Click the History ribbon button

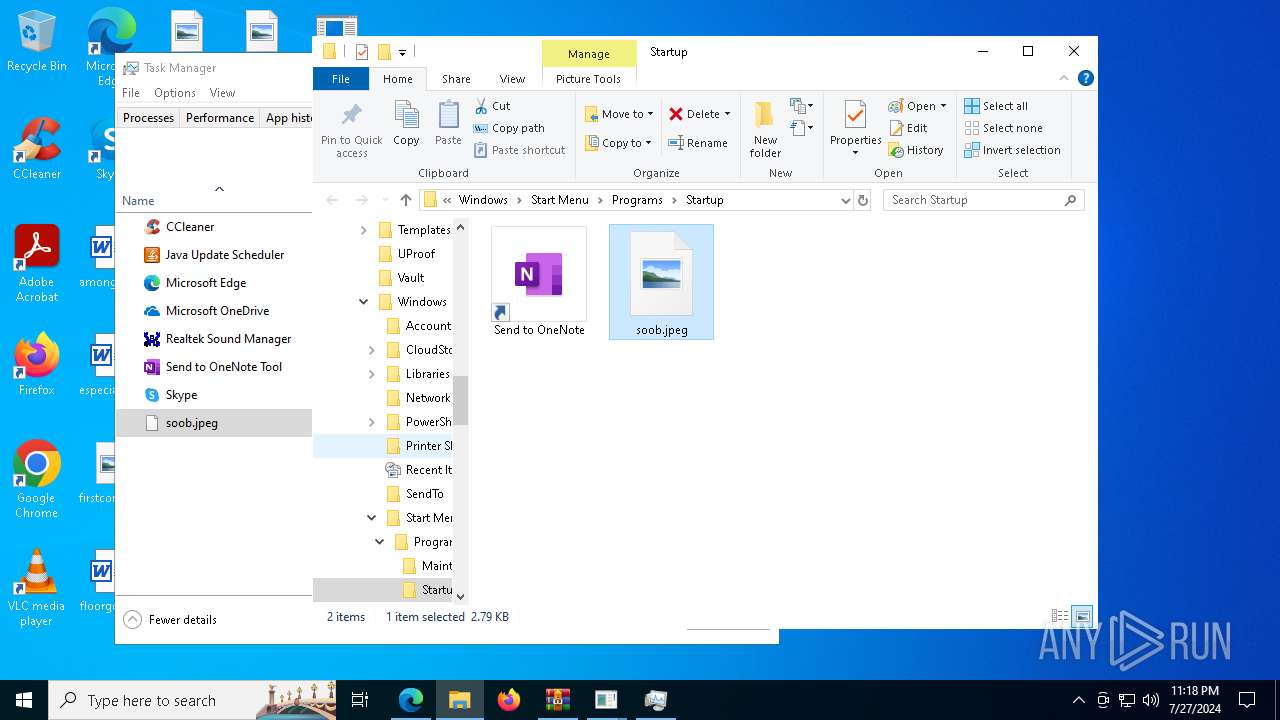point(915,150)
